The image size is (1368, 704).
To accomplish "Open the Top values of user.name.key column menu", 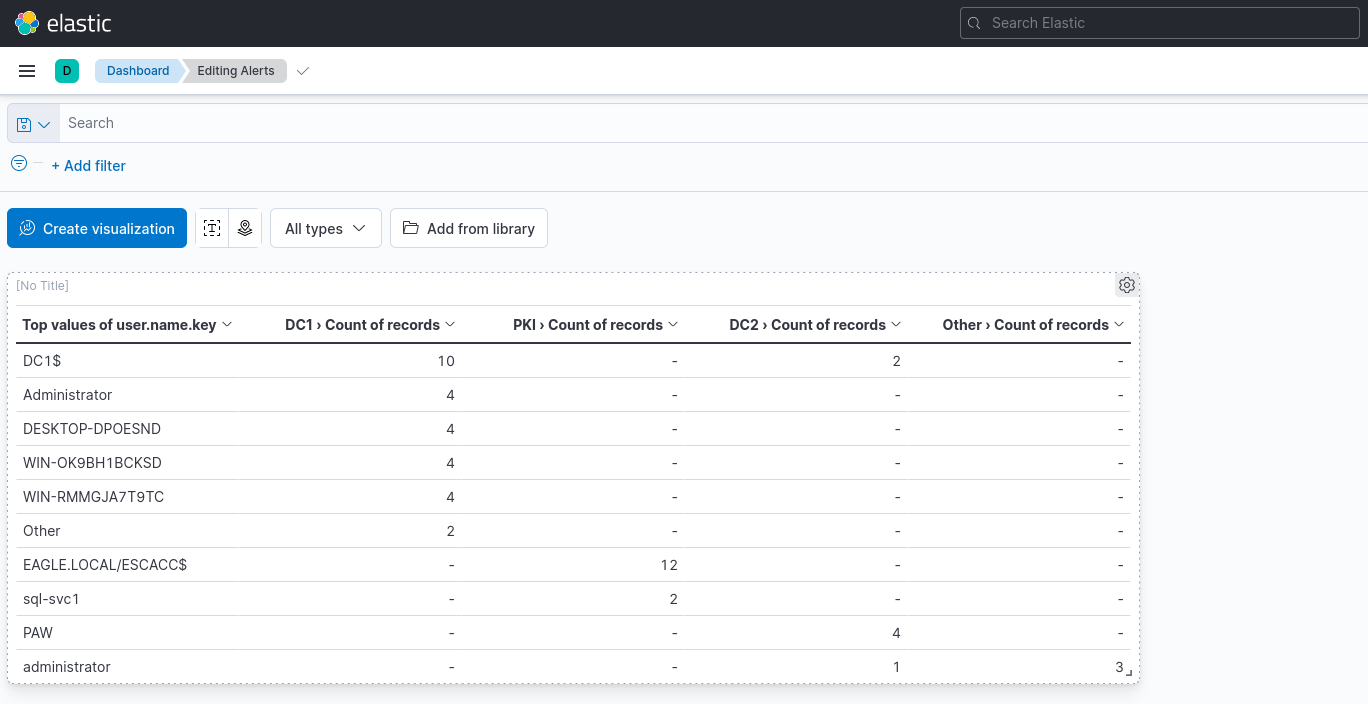I will [x=227, y=324].
